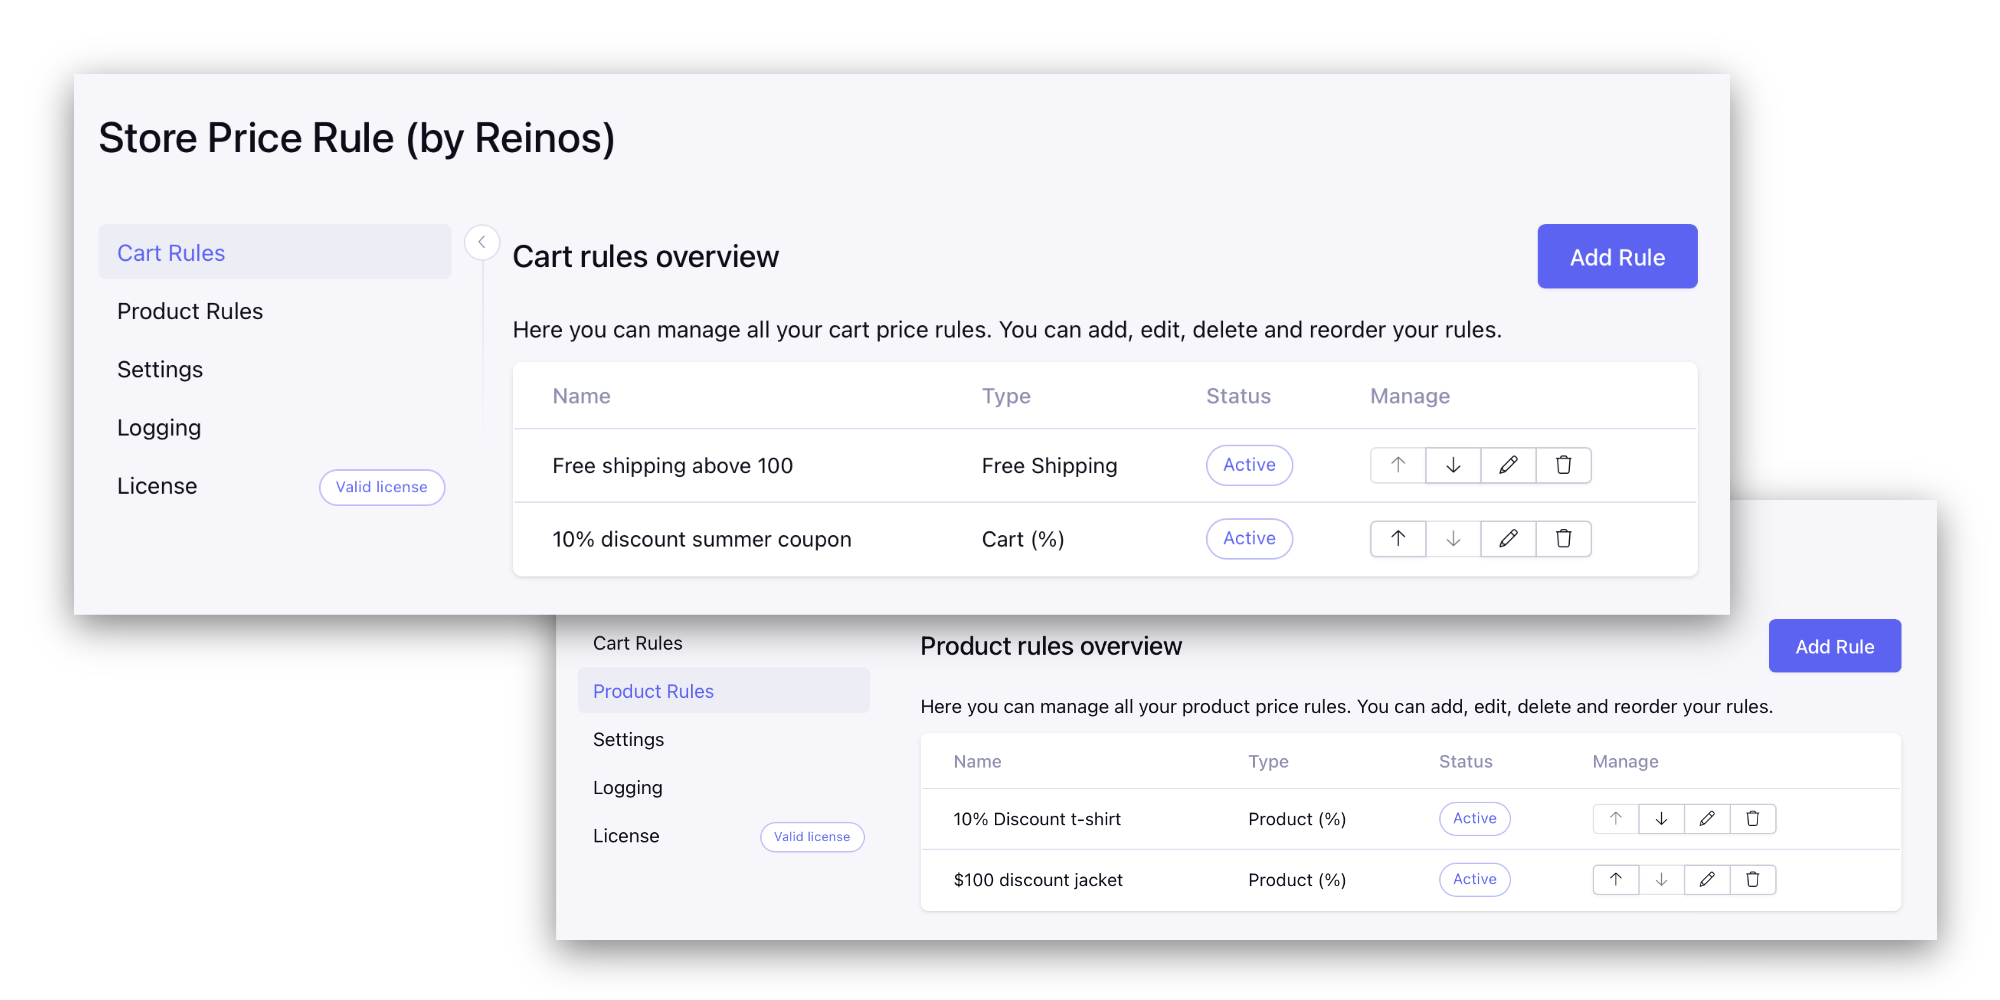Move '$100 discount jacket' rule up
The width and height of the screenshot is (2000, 1000).
click(x=1616, y=880)
